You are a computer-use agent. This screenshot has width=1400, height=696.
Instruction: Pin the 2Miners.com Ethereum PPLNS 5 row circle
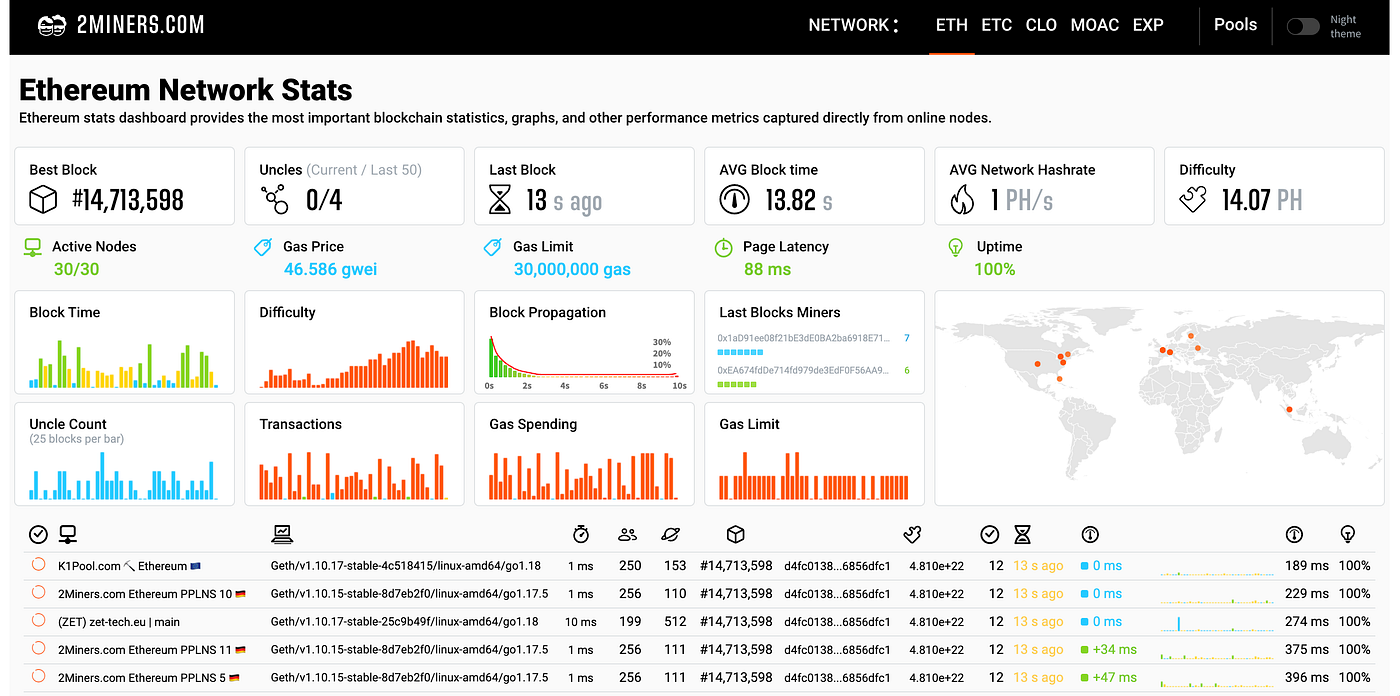39,677
